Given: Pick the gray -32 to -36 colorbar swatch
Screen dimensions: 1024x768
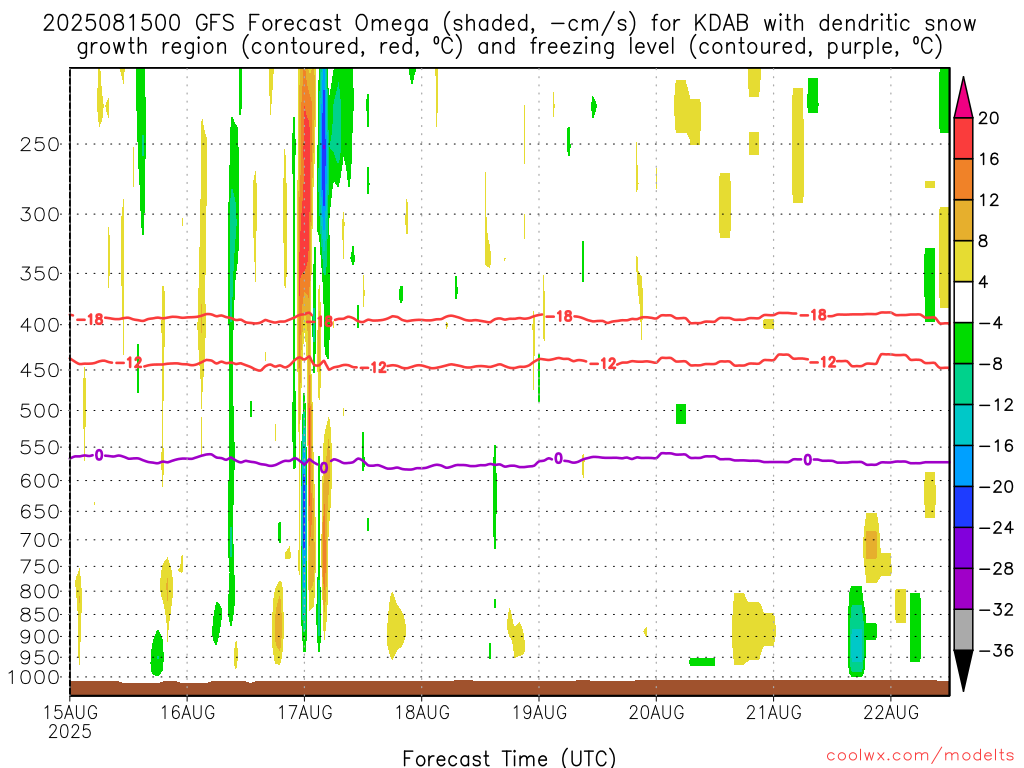Looking at the screenshot, I should coord(963,630).
